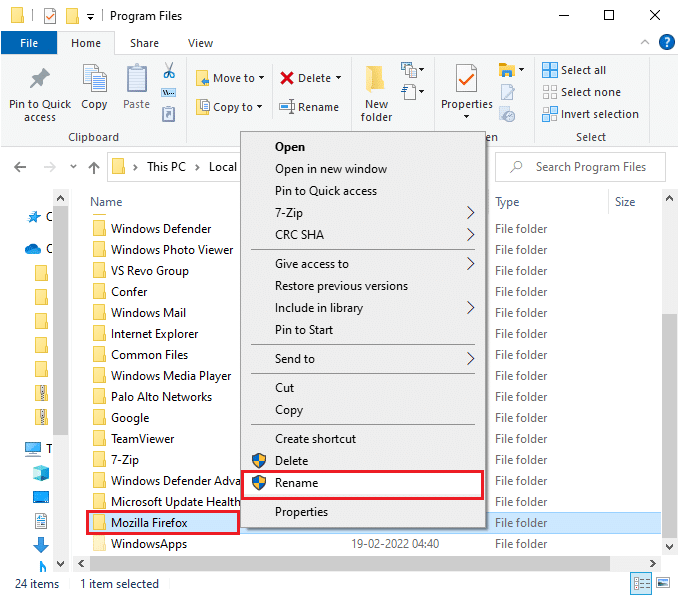Open the Move to dropdown

230,78
